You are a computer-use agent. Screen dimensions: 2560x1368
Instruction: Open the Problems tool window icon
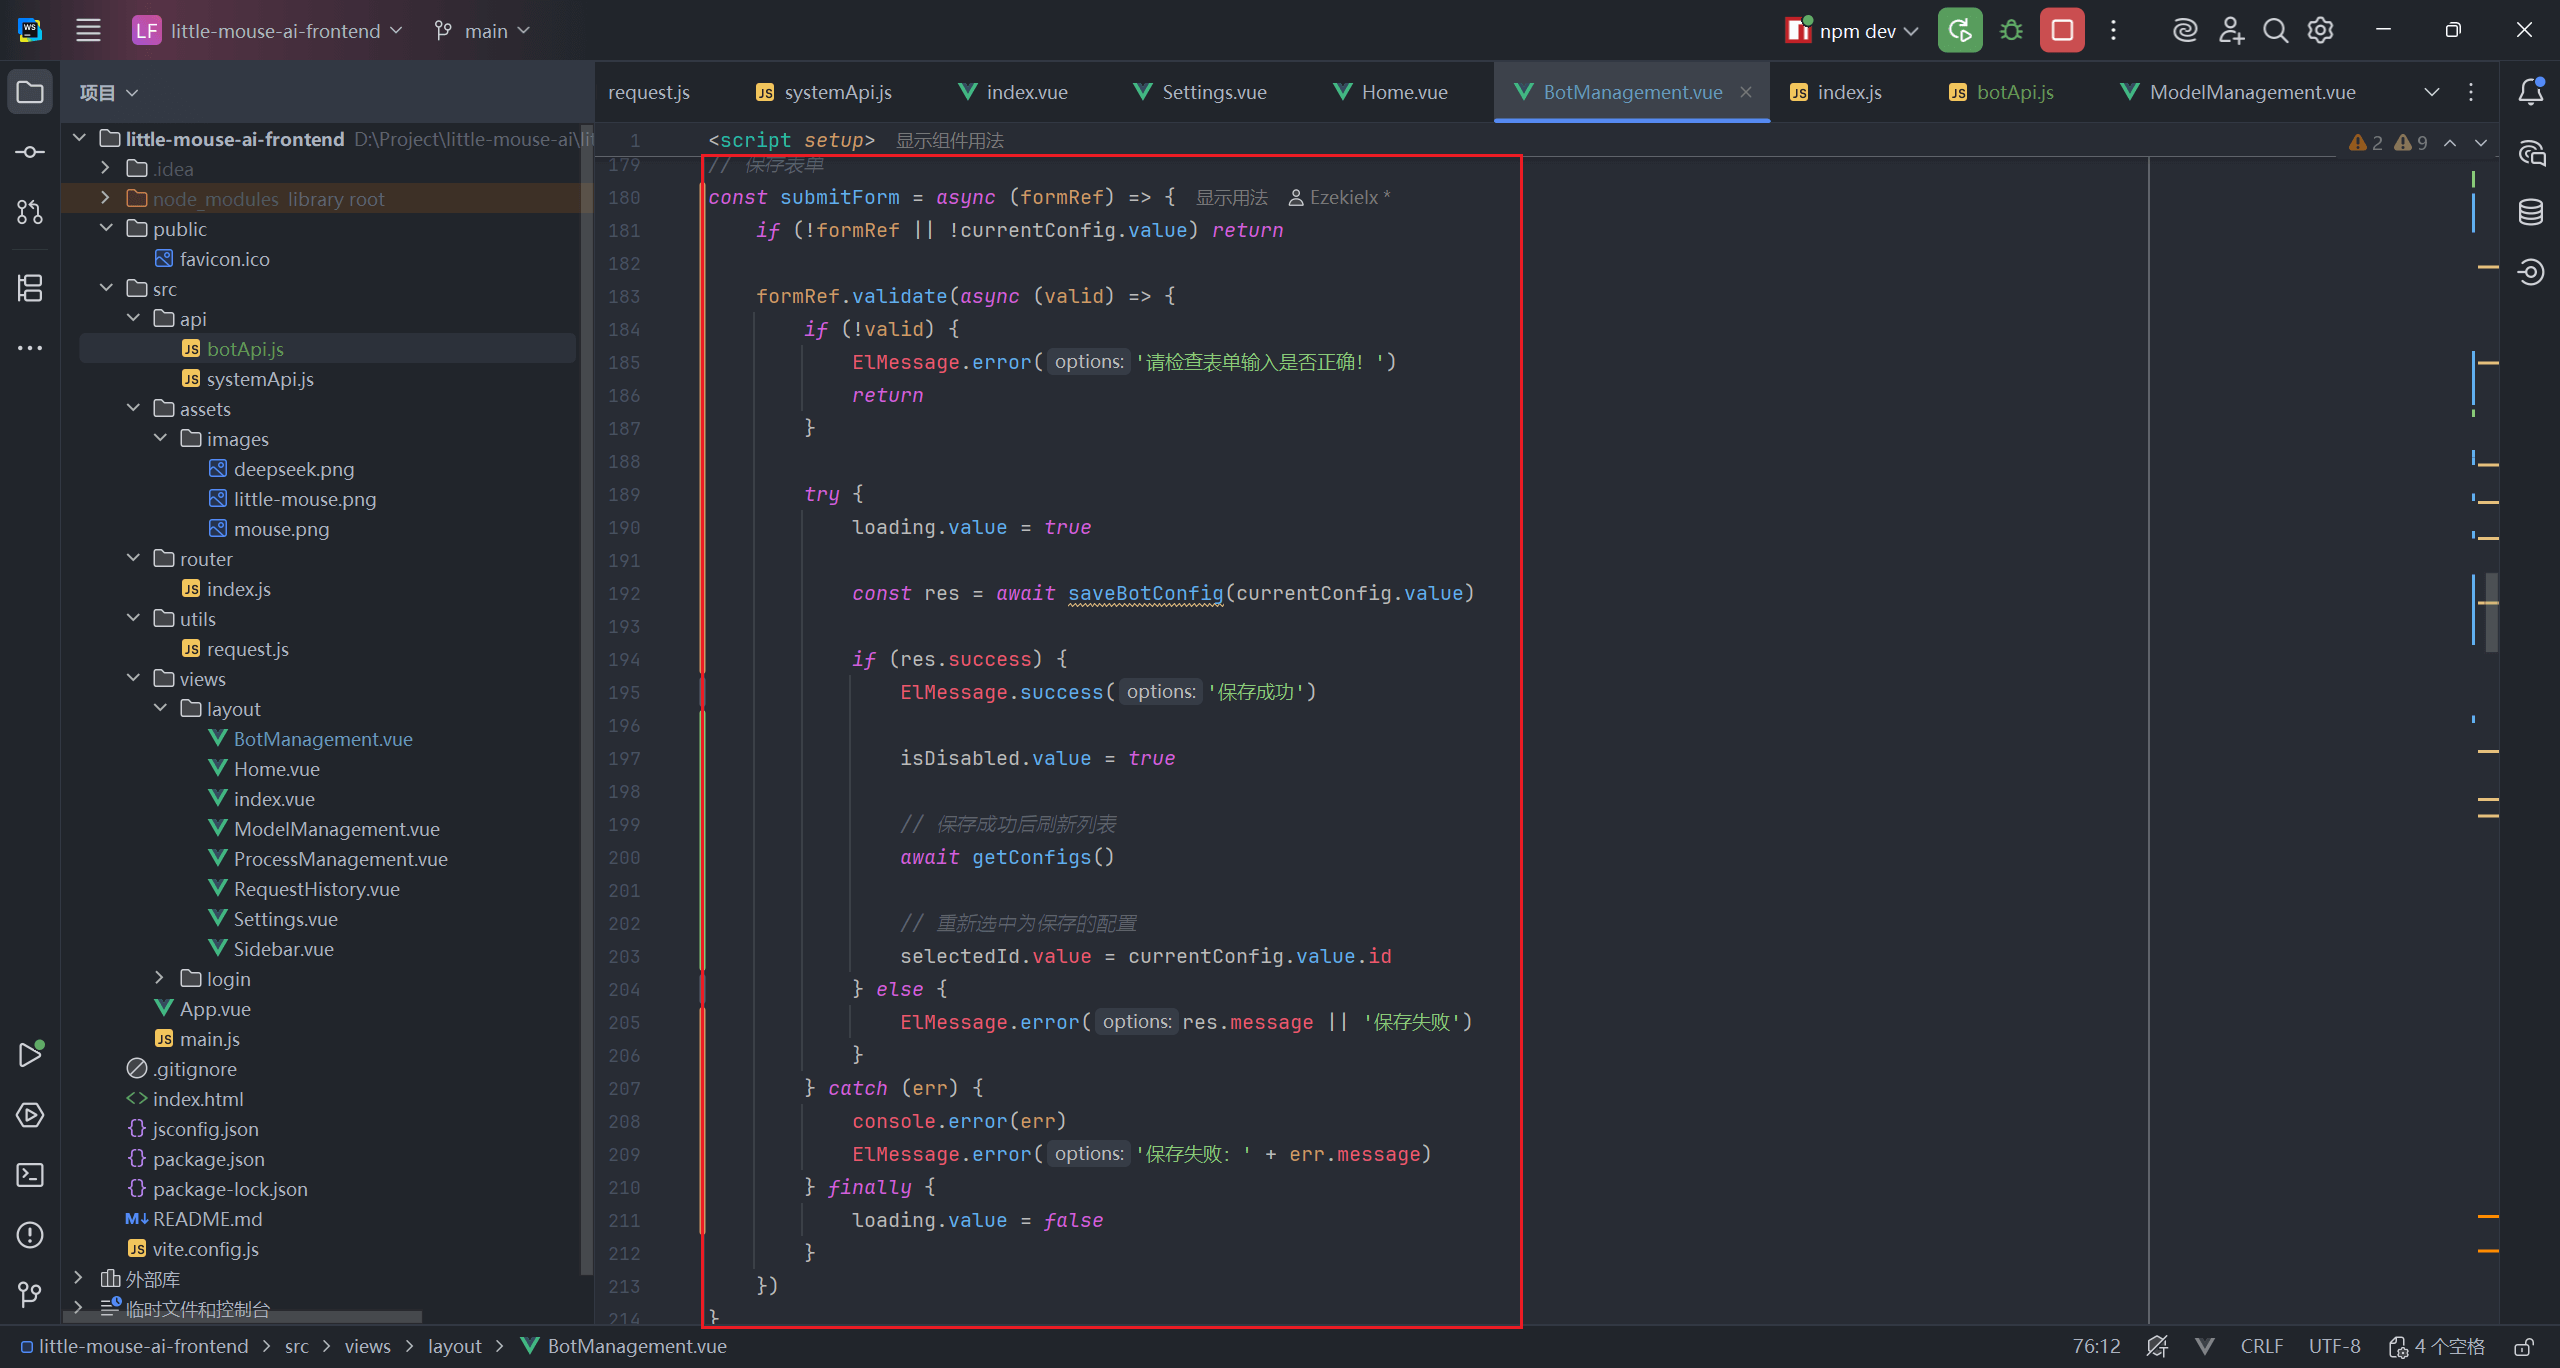pyautogui.click(x=30, y=1235)
